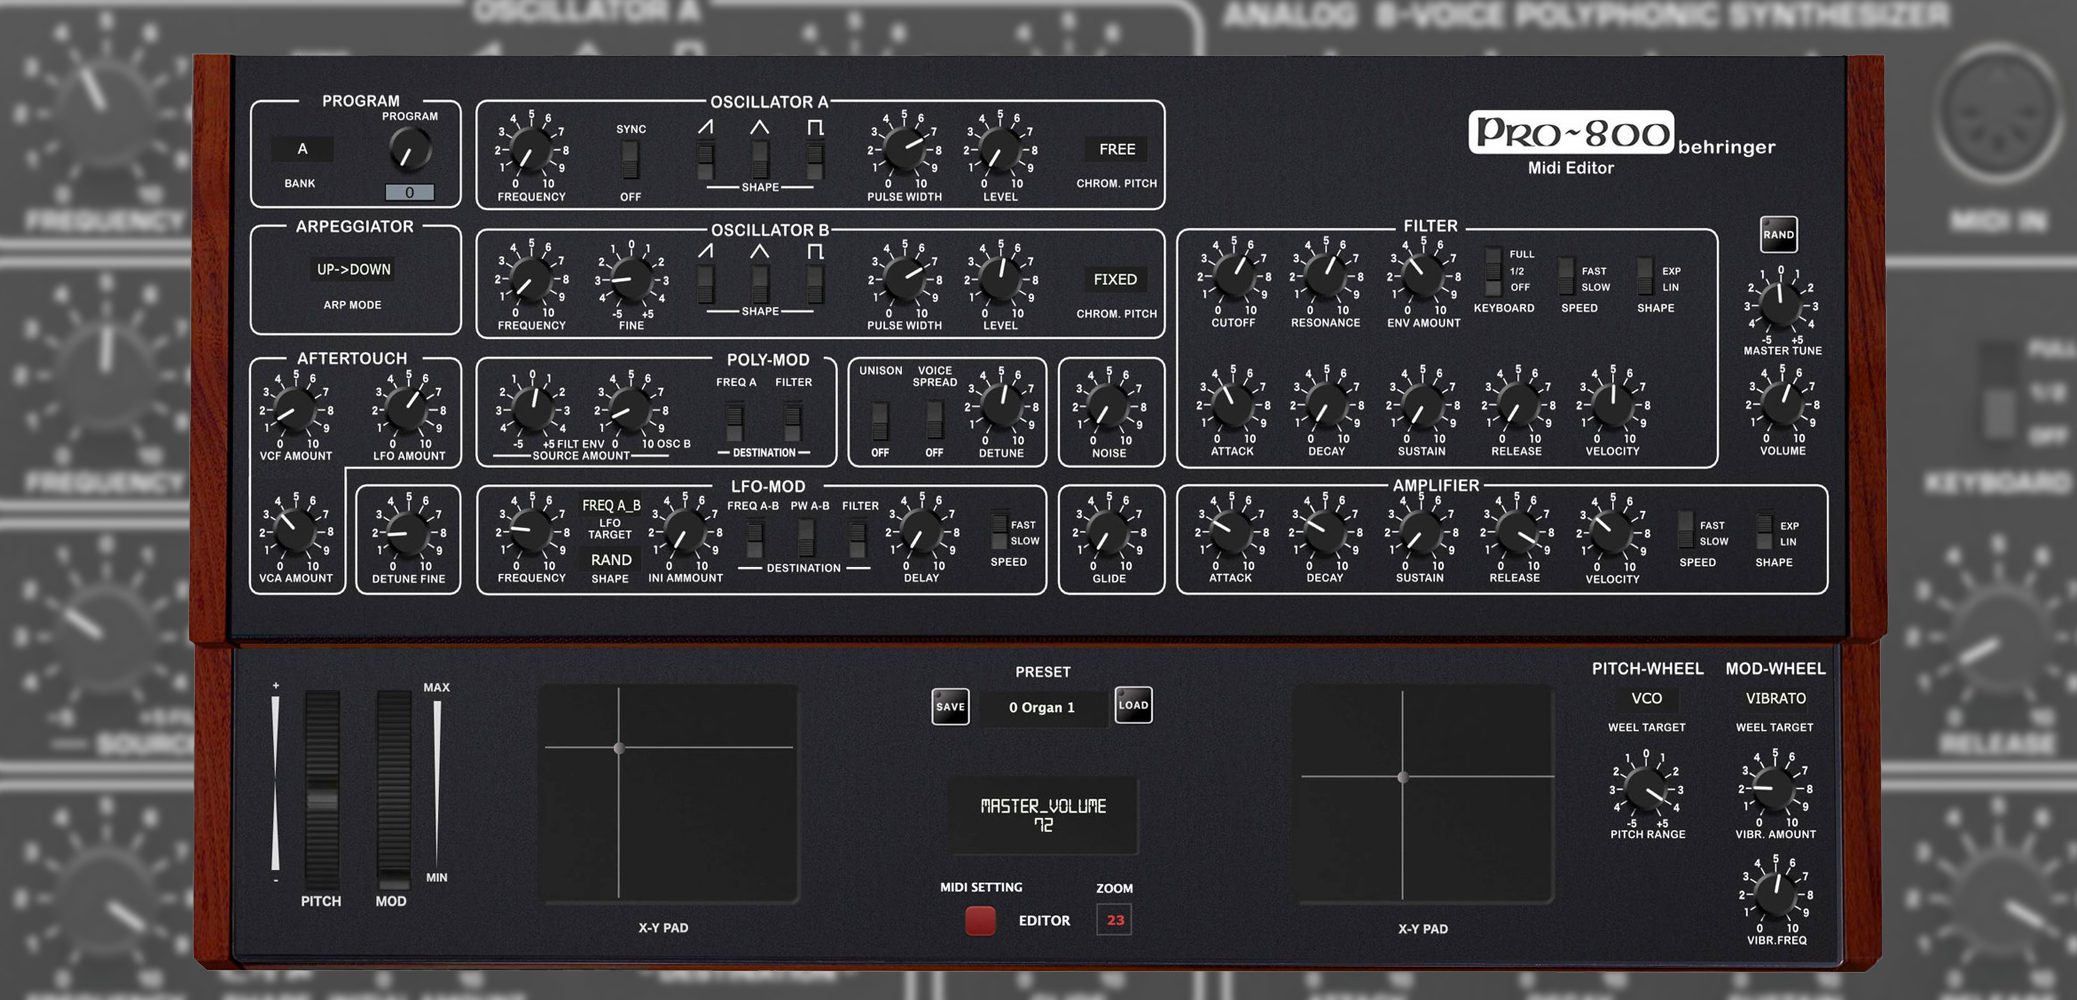Click the RAND randomize button
The image size is (2077, 1000).
click(1778, 235)
